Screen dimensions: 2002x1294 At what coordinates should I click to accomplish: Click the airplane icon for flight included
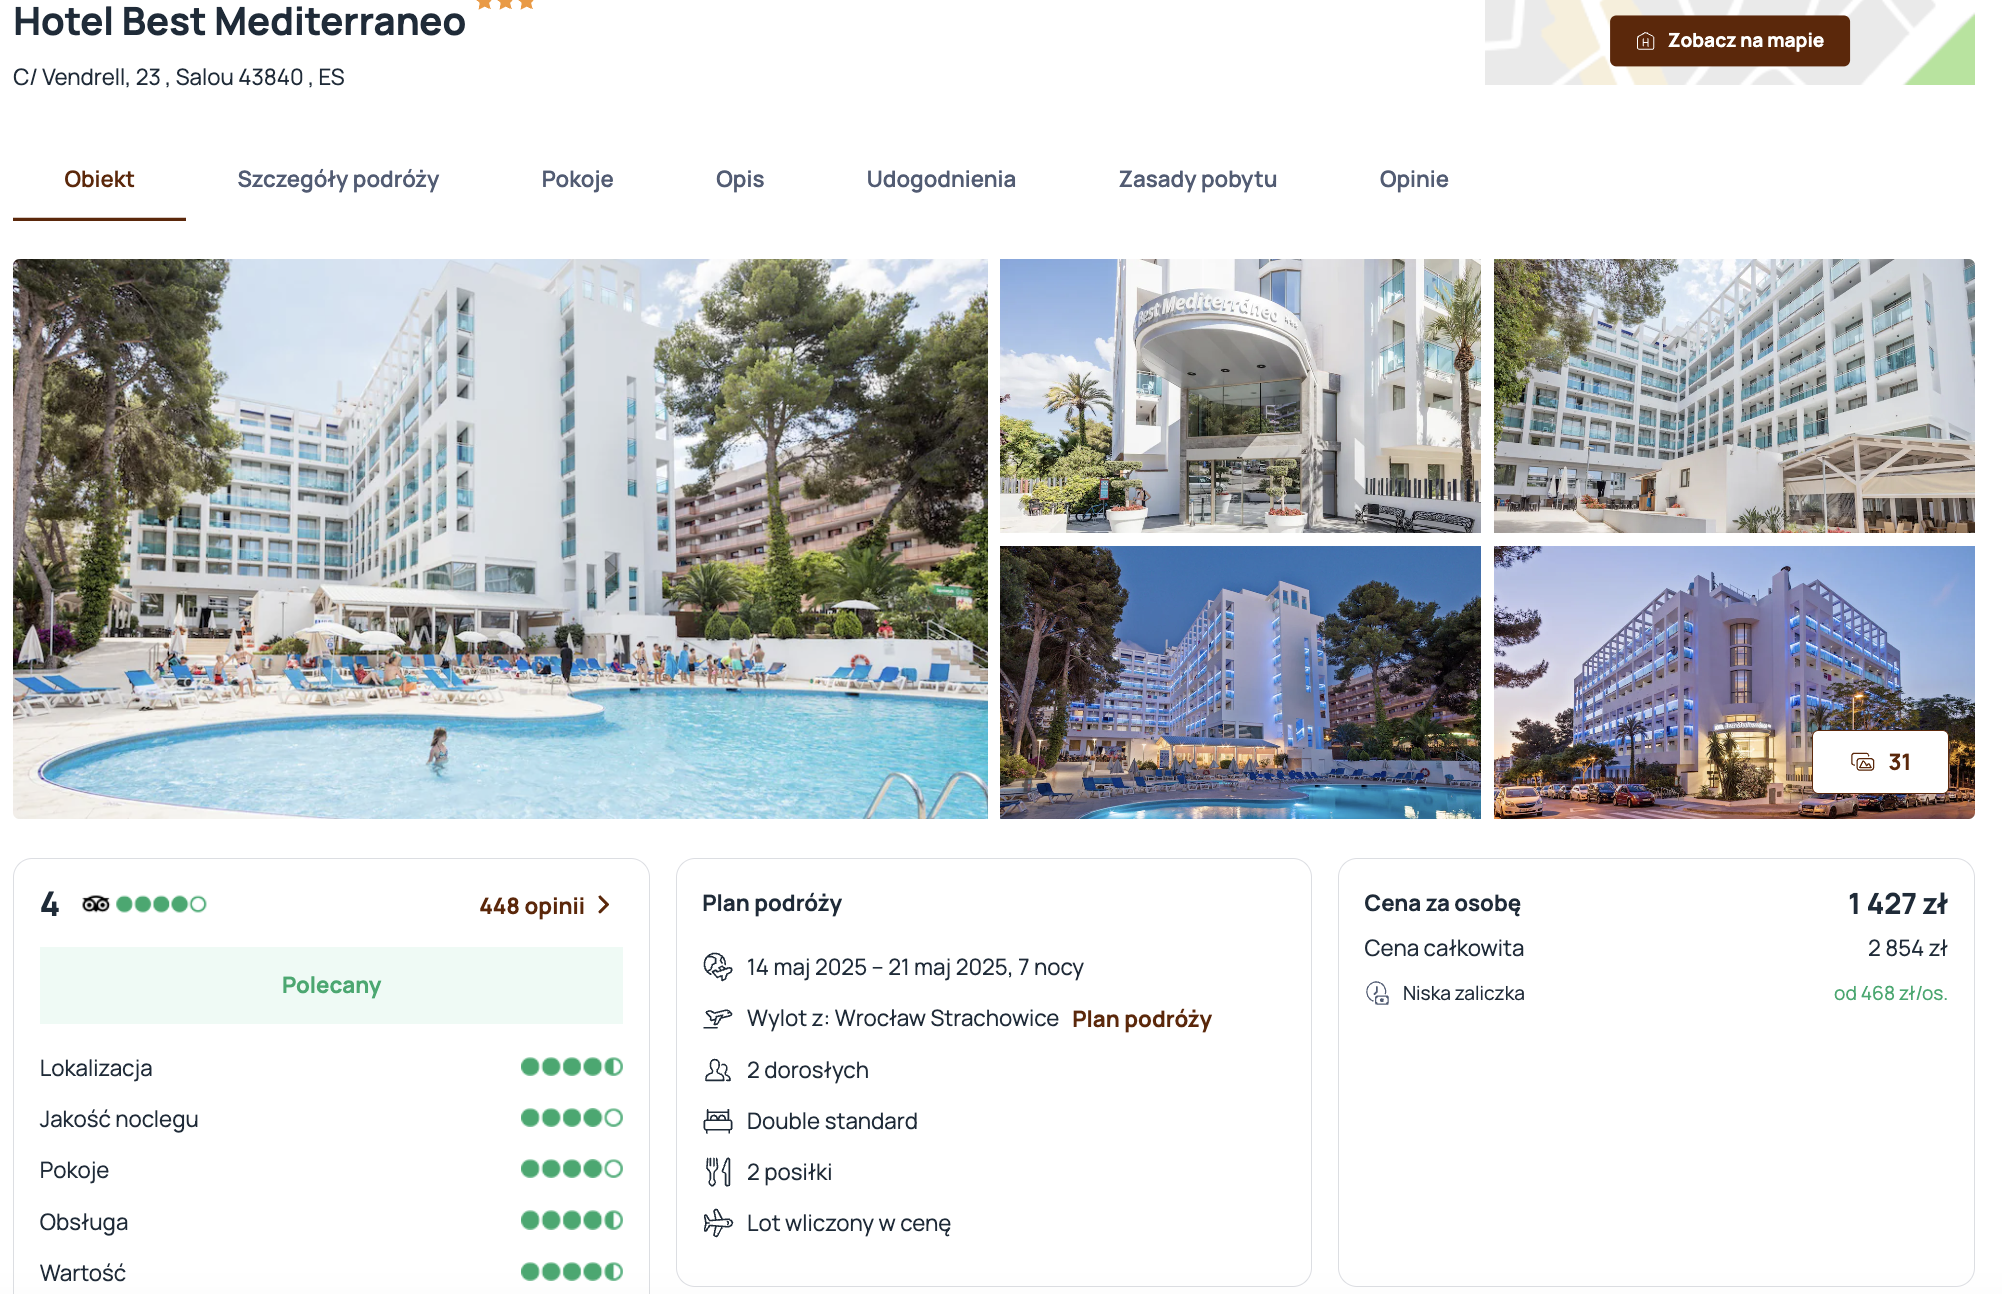point(718,1223)
